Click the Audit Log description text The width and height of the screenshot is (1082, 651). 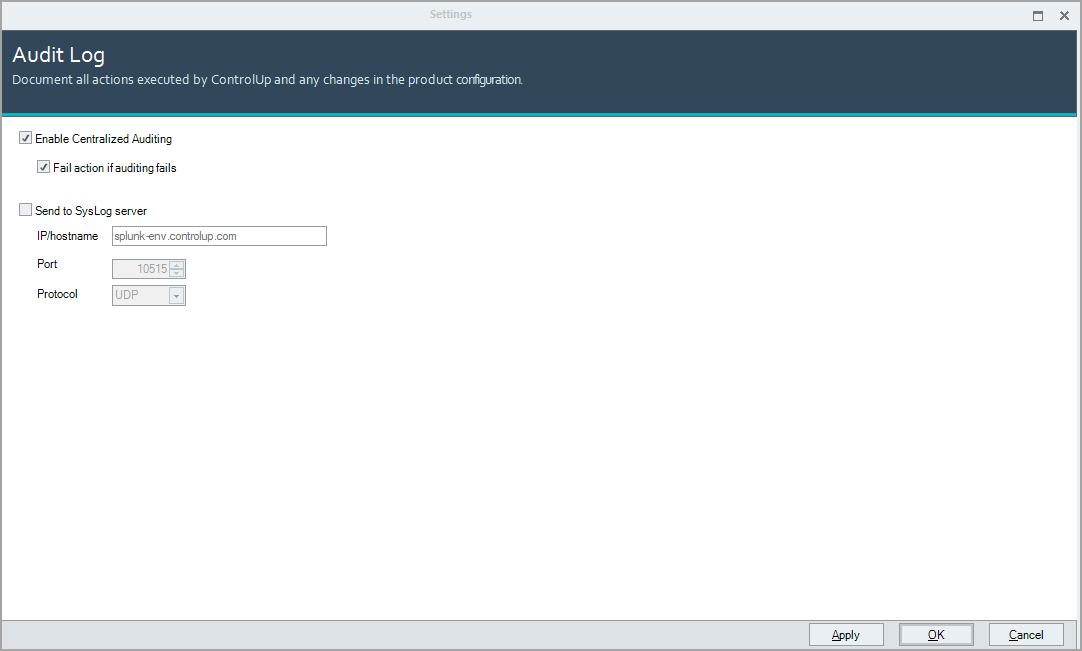tap(267, 80)
